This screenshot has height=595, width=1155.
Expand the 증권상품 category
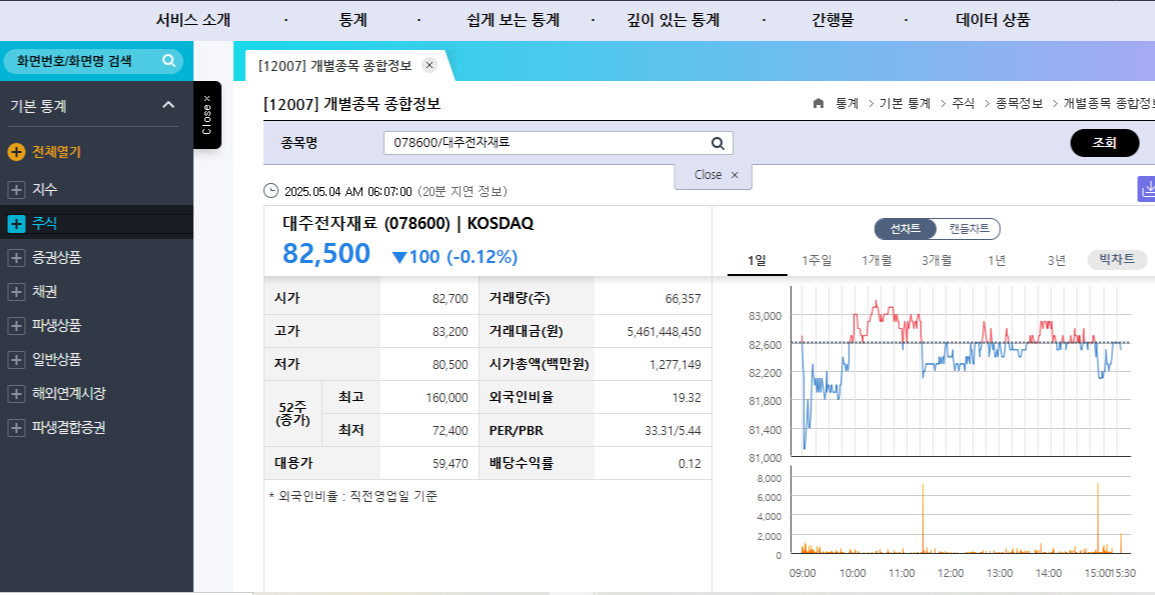[x=16, y=258]
